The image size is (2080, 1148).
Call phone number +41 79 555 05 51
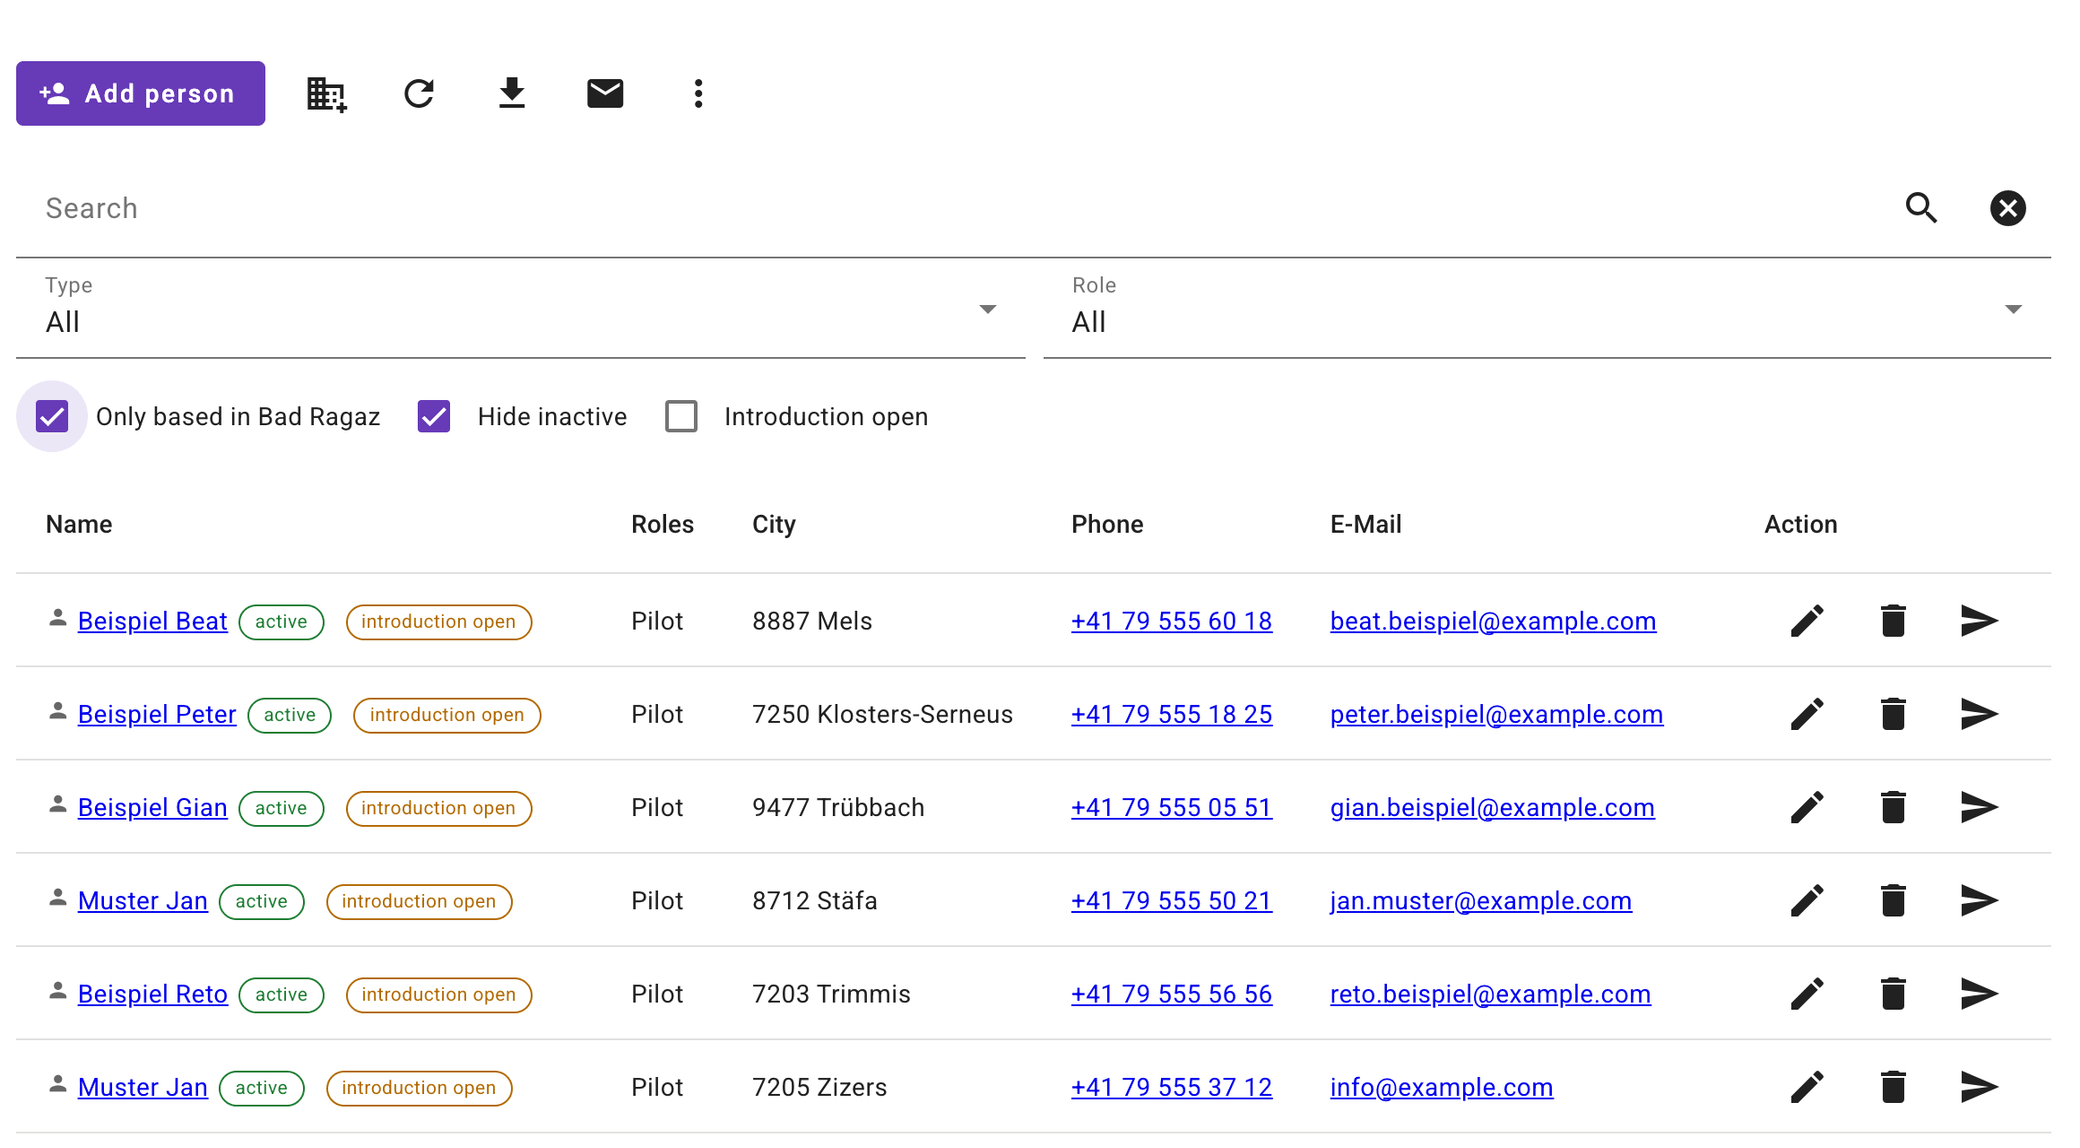pos(1171,807)
